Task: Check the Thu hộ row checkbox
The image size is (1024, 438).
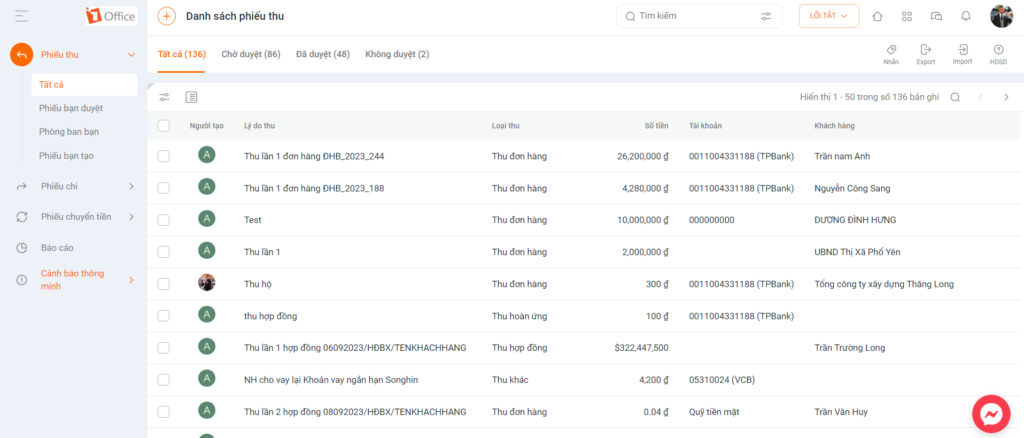Action: tap(163, 284)
